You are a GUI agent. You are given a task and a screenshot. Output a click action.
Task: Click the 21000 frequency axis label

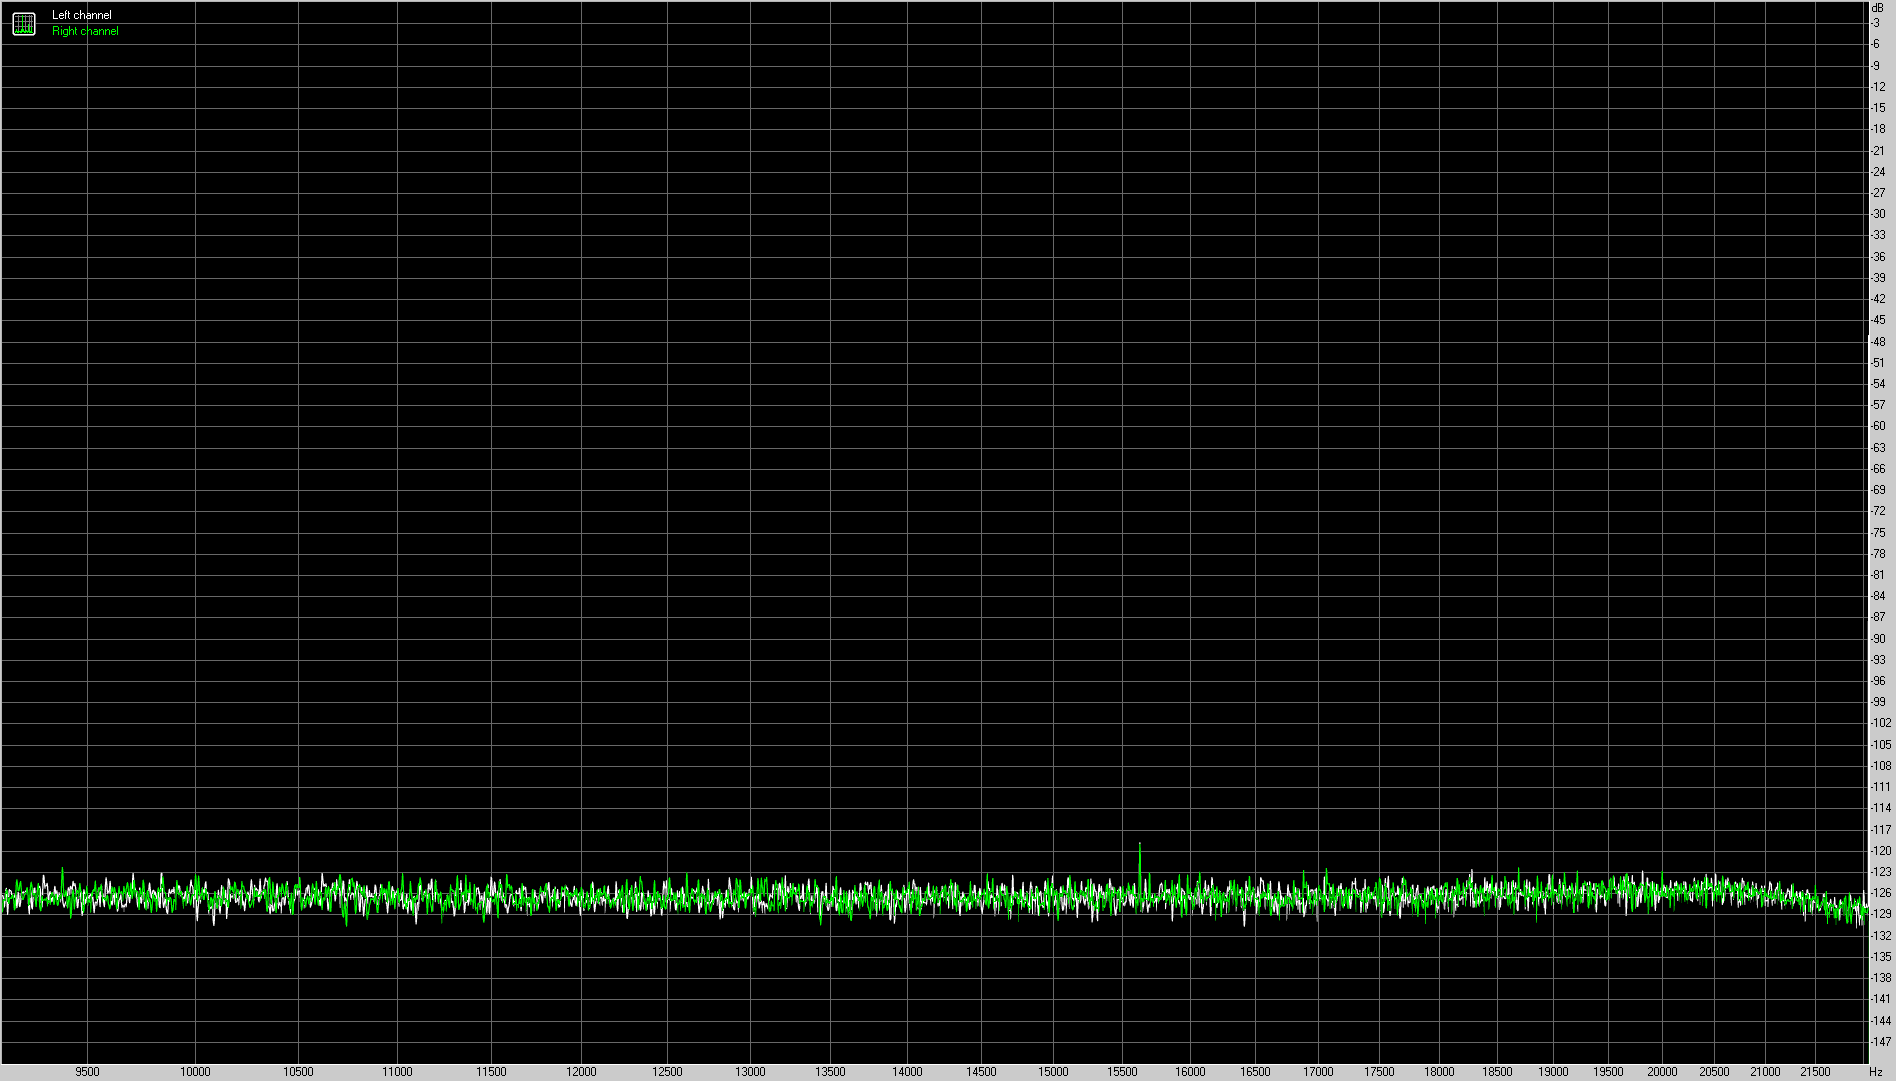click(1765, 1072)
